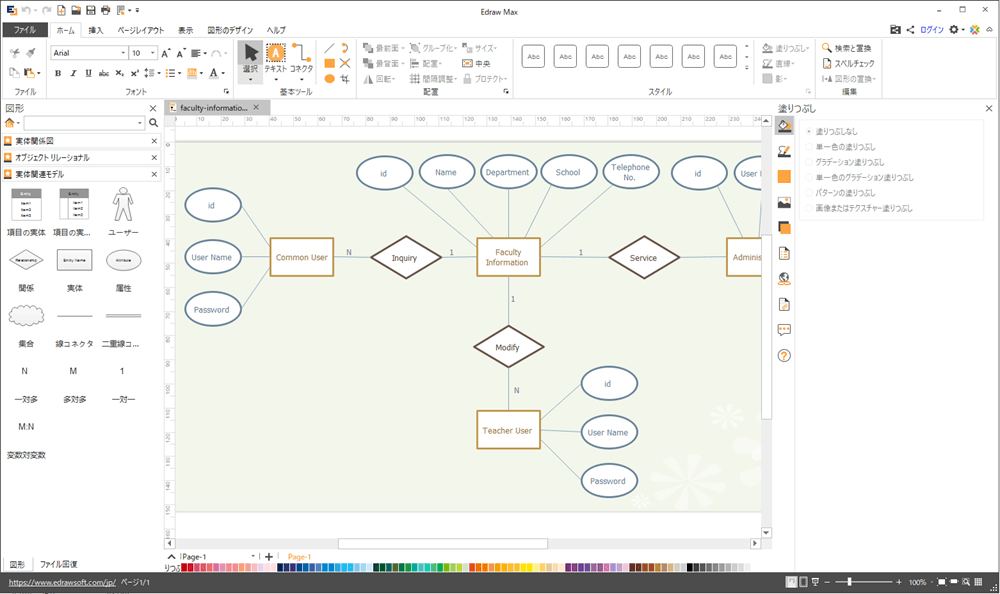This screenshot has width=1000, height=594.
Task: Select picture or texture fill option
Action: point(859,208)
